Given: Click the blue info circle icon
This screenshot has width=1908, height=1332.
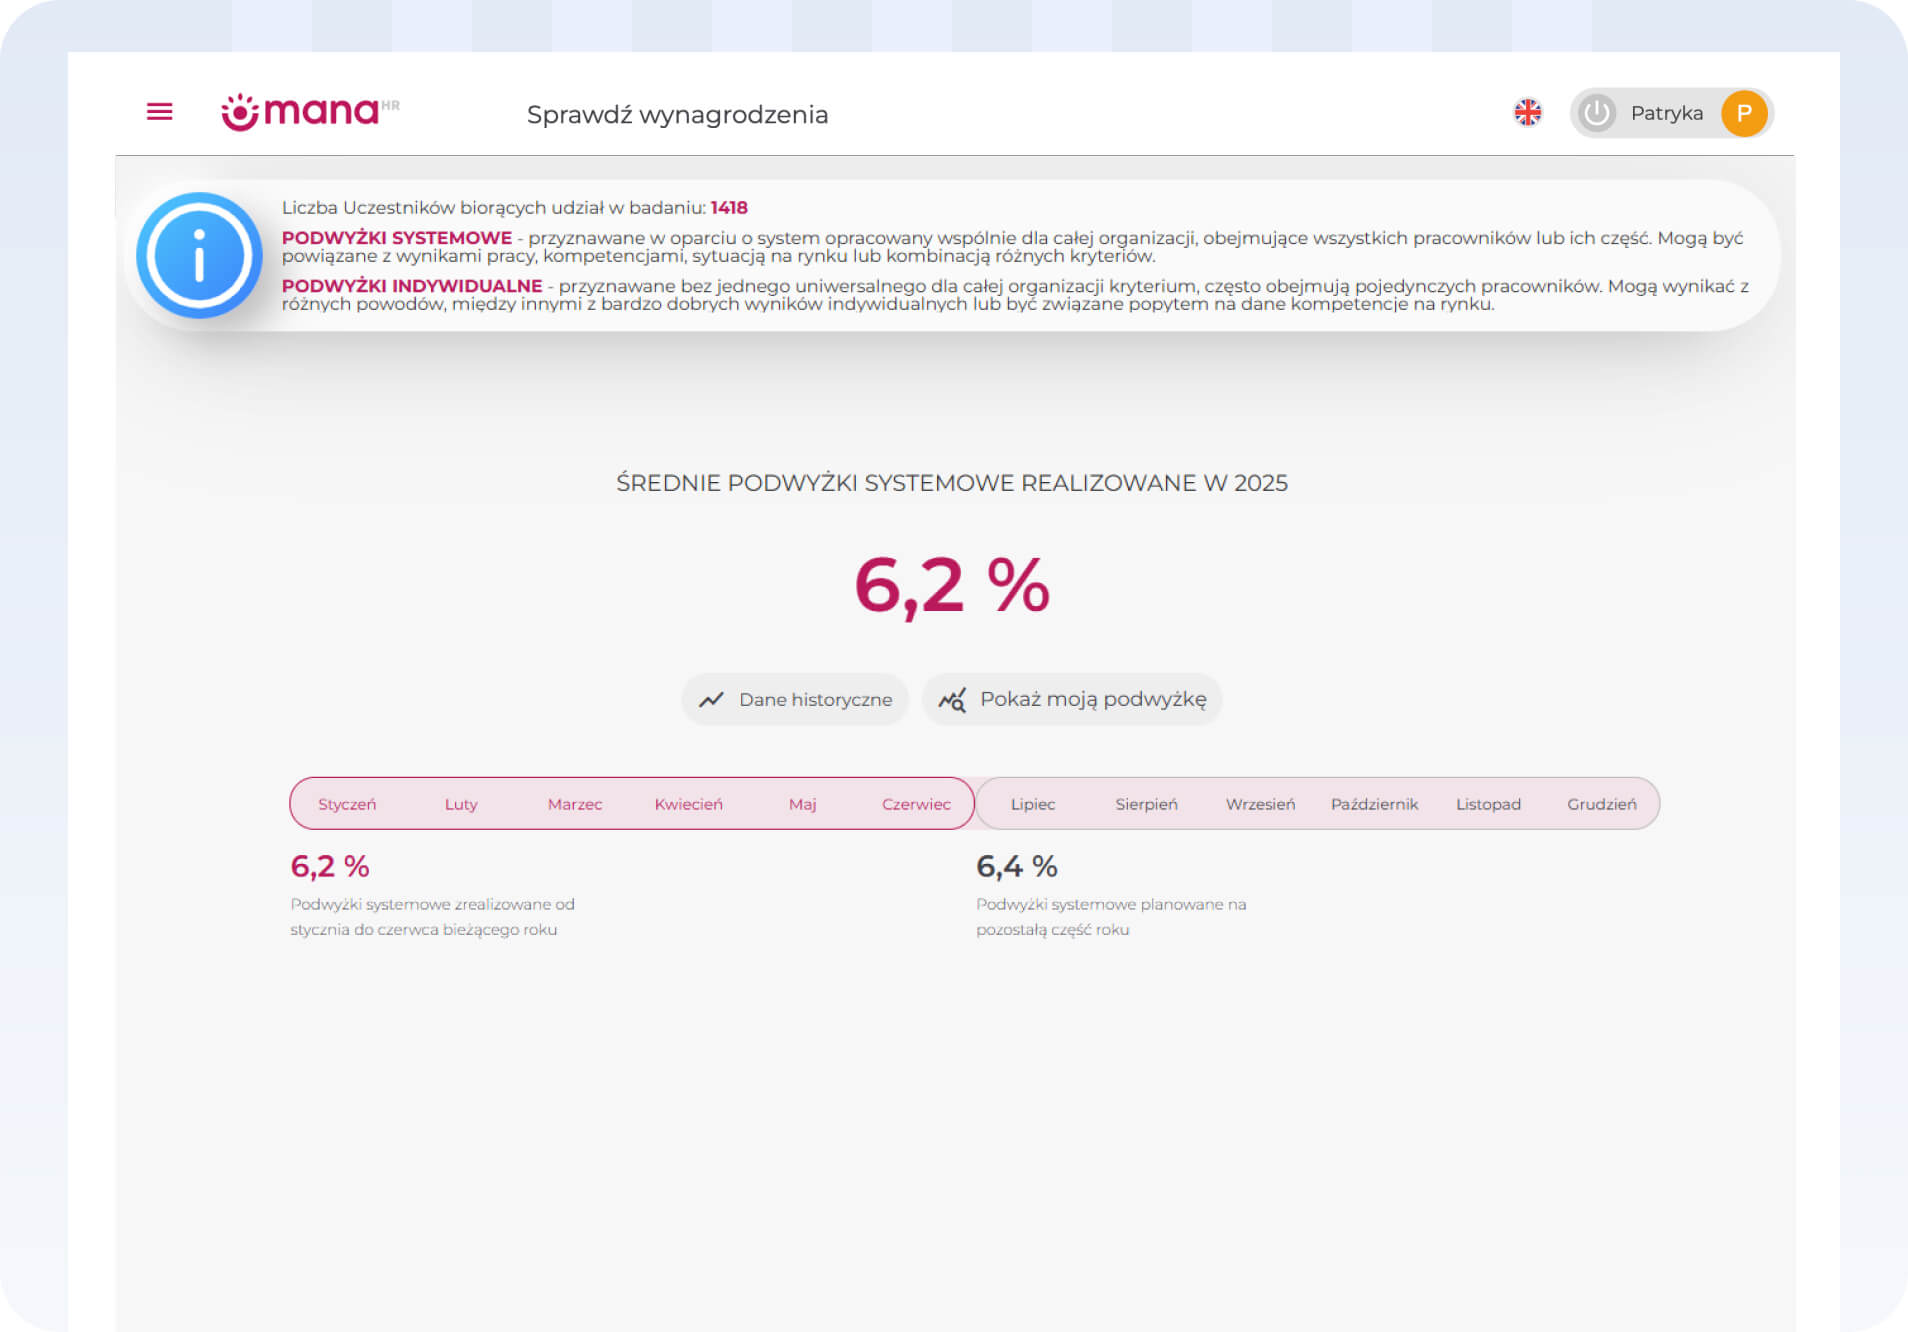Looking at the screenshot, I should tap(200, 256).
